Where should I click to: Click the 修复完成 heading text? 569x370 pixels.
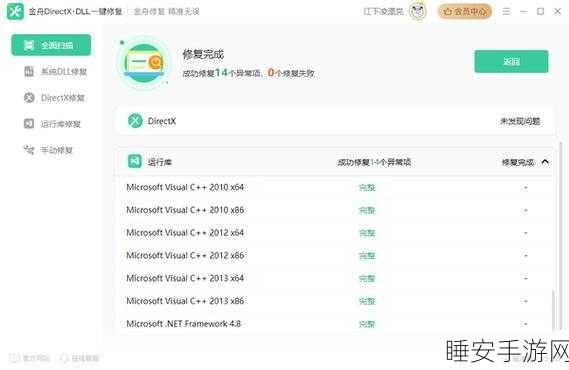pos(203,55)
